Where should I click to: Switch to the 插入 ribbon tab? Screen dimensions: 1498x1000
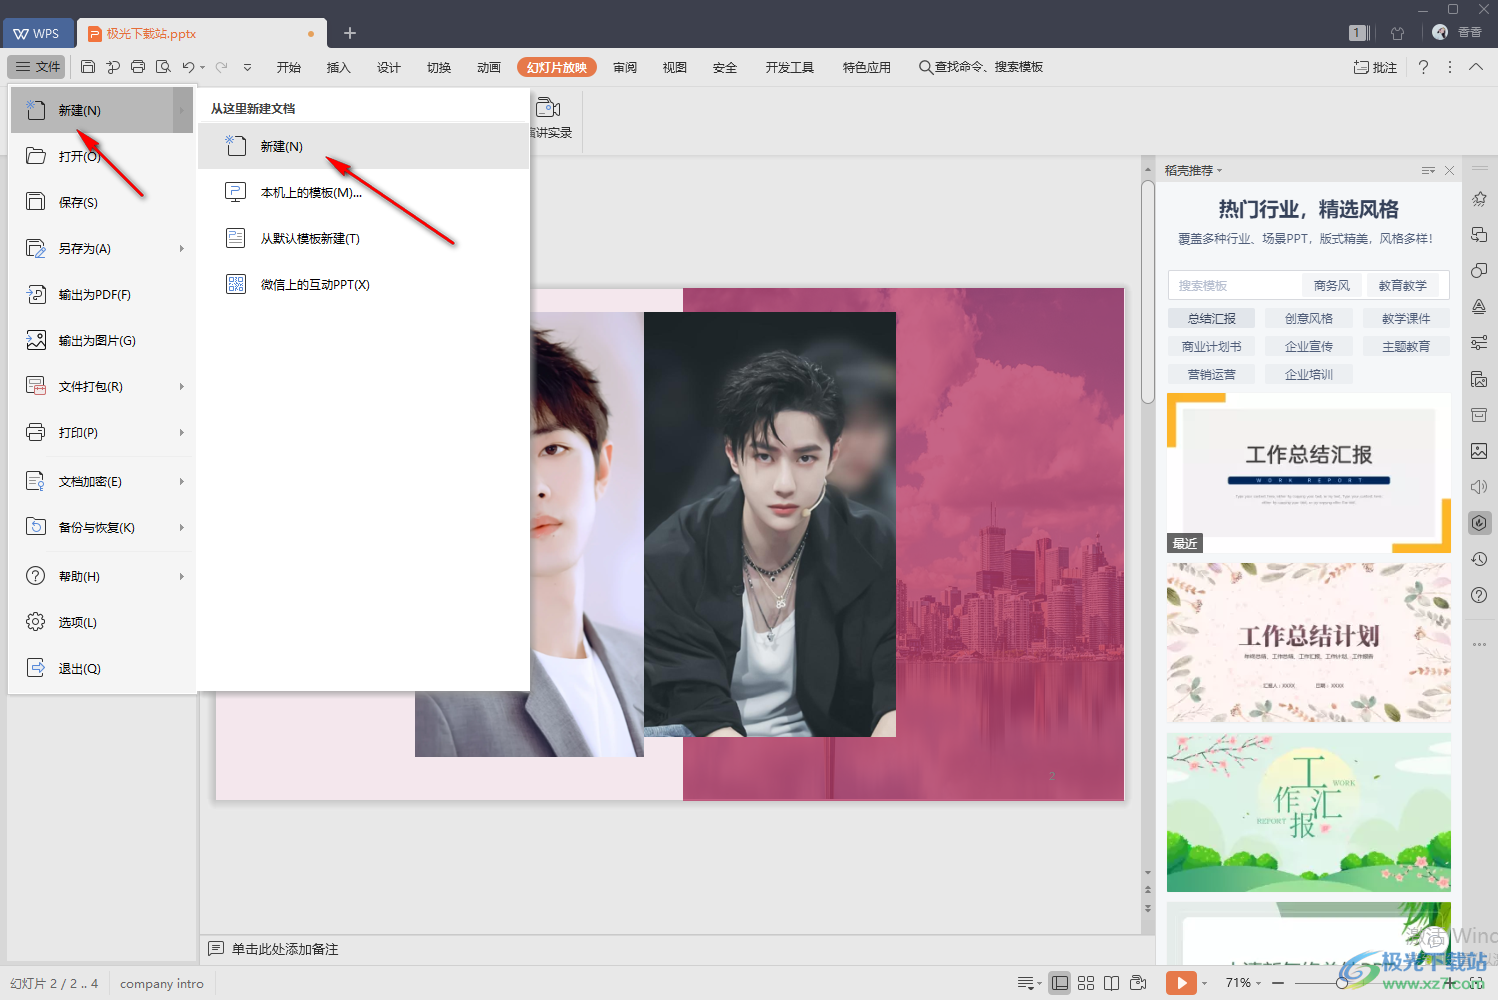(x=339, y=67)
